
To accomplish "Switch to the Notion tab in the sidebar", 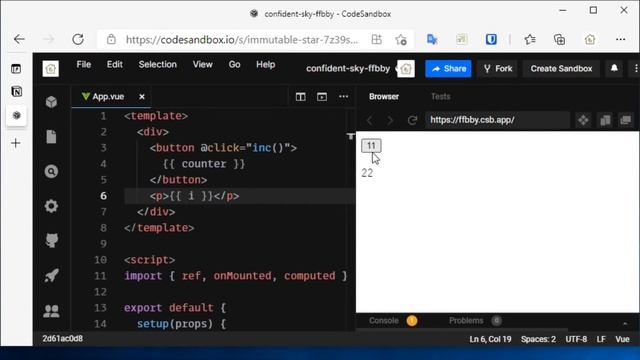I will pyautogui.click(x=16, y=91).
